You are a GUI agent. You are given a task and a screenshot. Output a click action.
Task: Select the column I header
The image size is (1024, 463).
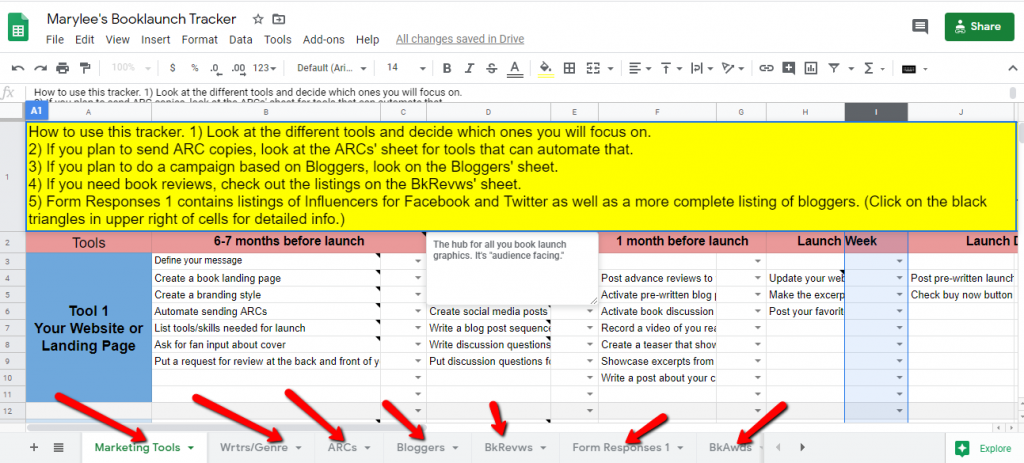click(876, 112)
